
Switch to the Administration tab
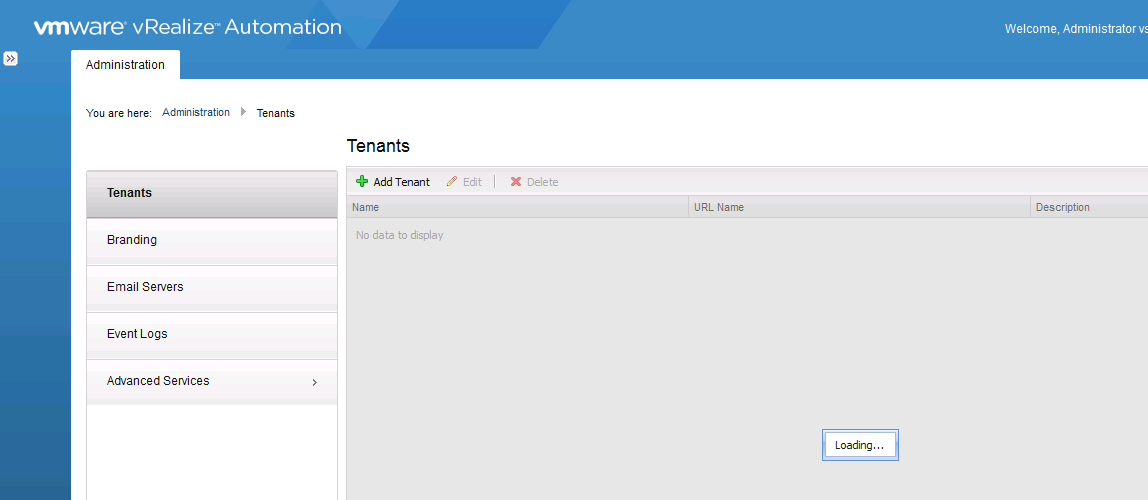[x=125, y=65]
